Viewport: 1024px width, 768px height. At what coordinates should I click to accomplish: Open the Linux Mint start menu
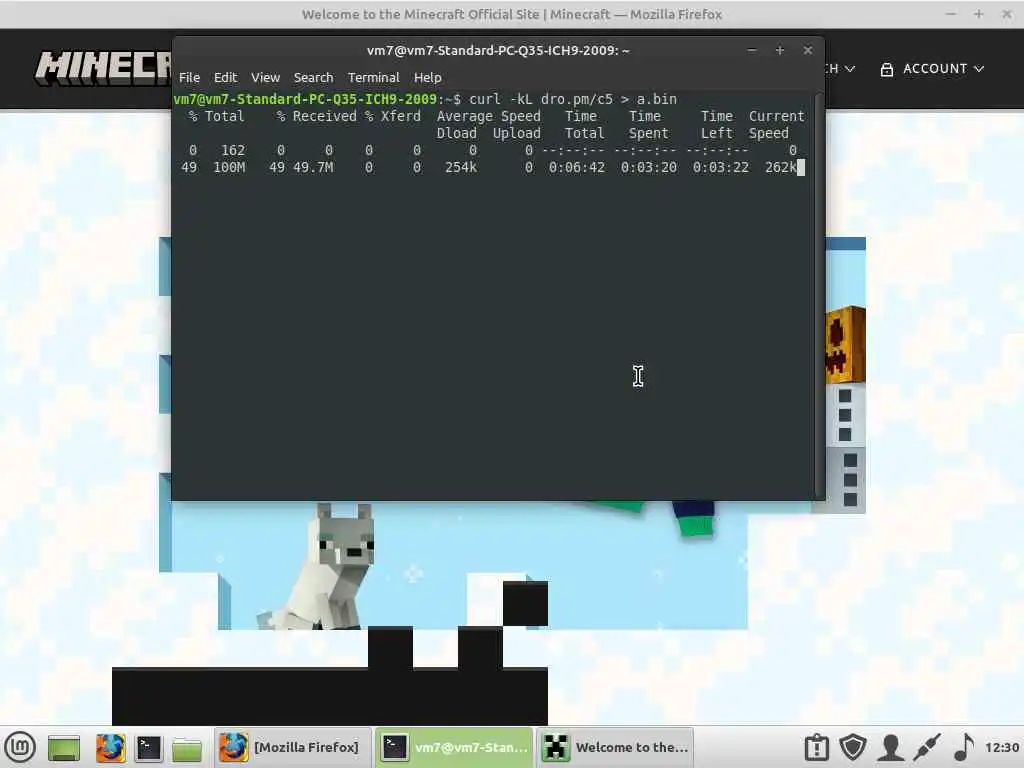pyautogui.click(x=20, y=746)
